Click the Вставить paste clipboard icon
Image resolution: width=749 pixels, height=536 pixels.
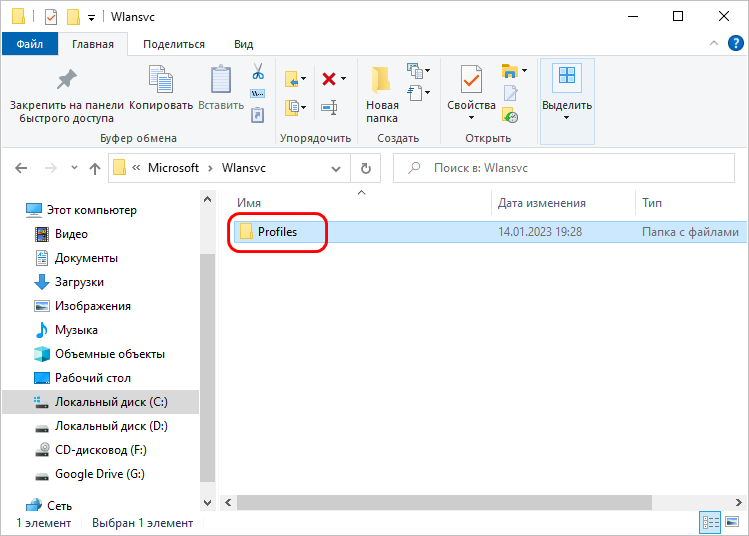point(221,79)
